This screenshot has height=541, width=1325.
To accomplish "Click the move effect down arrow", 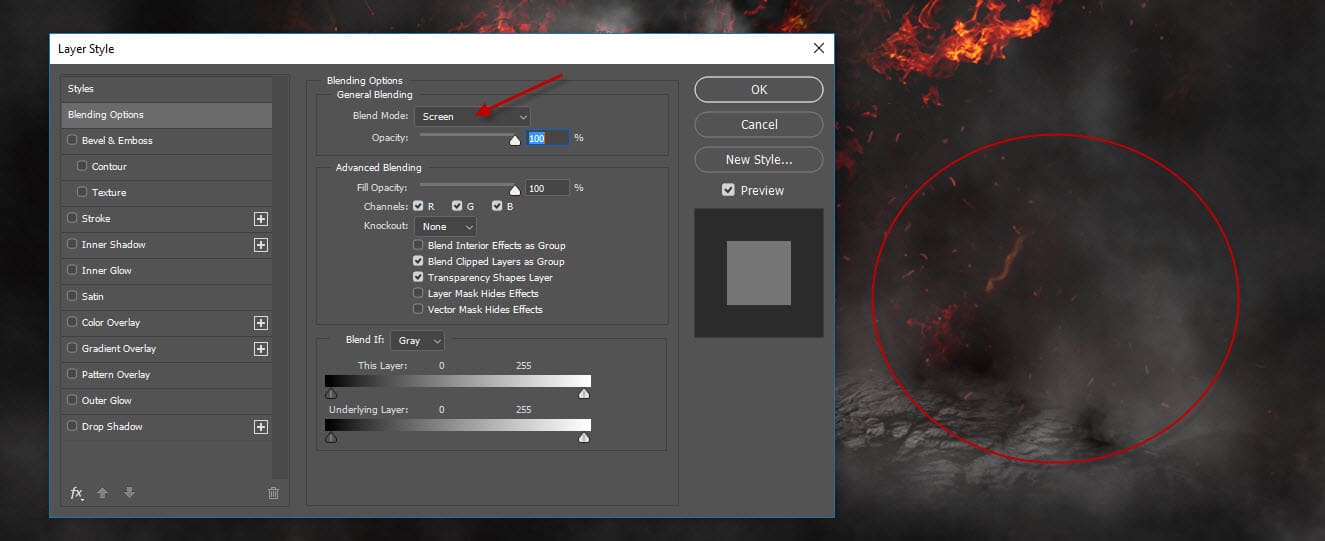I will pyautogui.click(x=128, y=493).
